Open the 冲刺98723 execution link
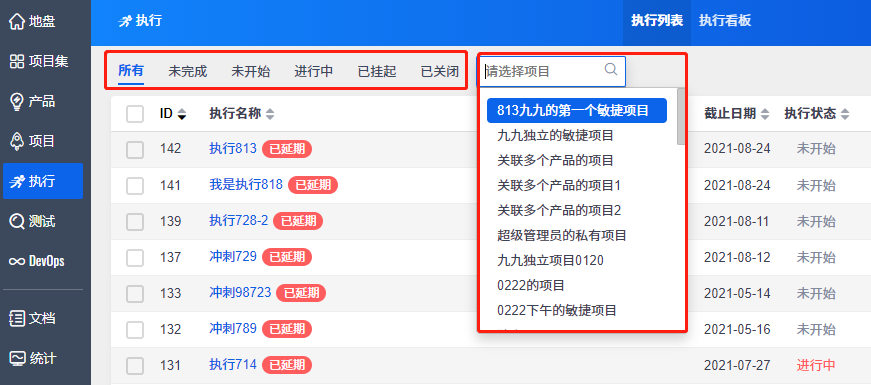The width and height of the screenshot is (871, 385). click(240, 292)
